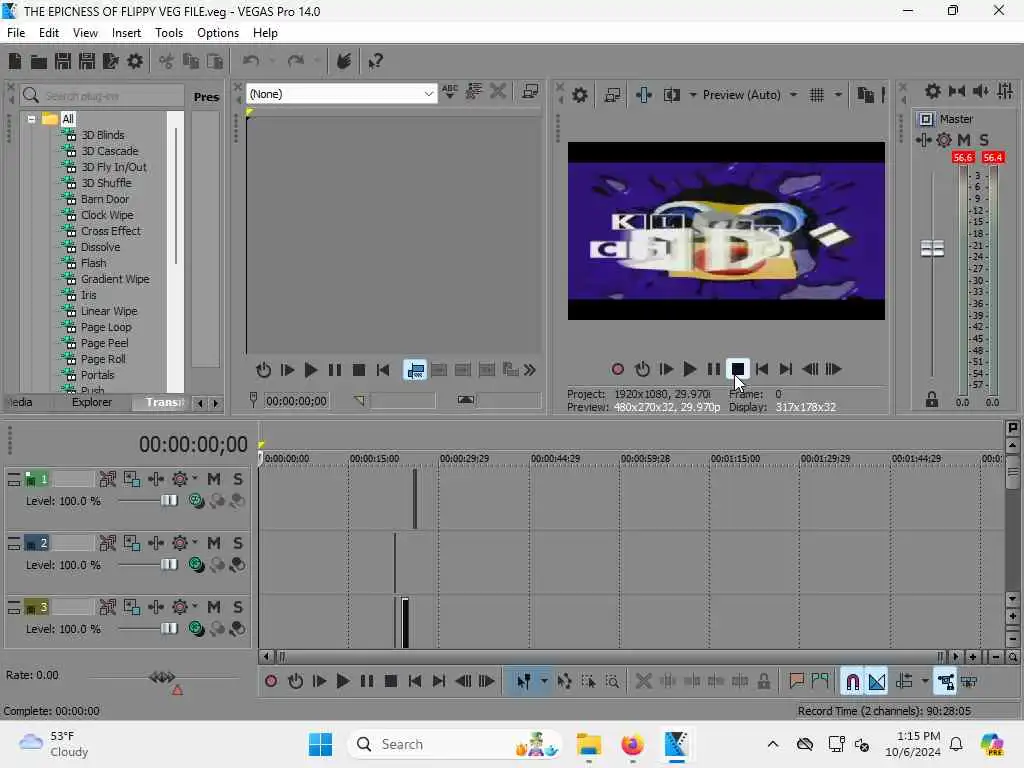
Task: Mute video track 2
Action: pyautogui.click(x=214, y=543)
